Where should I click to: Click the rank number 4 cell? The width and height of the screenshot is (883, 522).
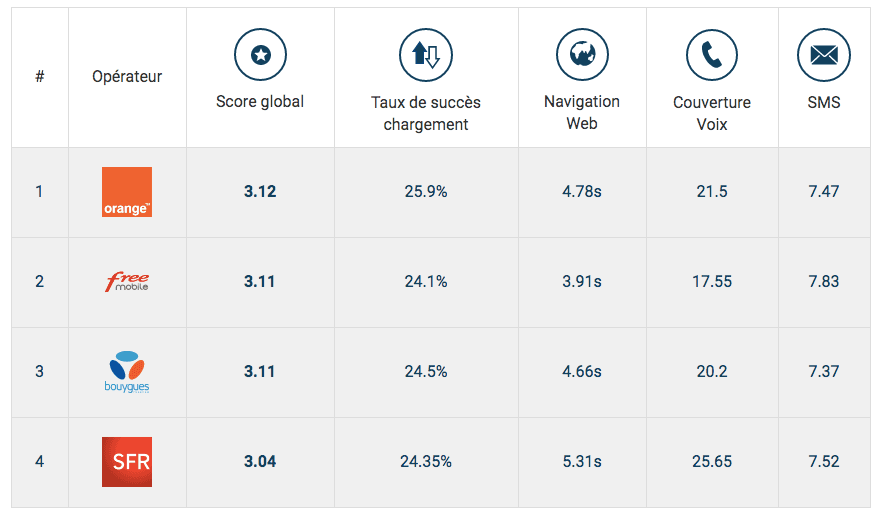pos(40,462)
